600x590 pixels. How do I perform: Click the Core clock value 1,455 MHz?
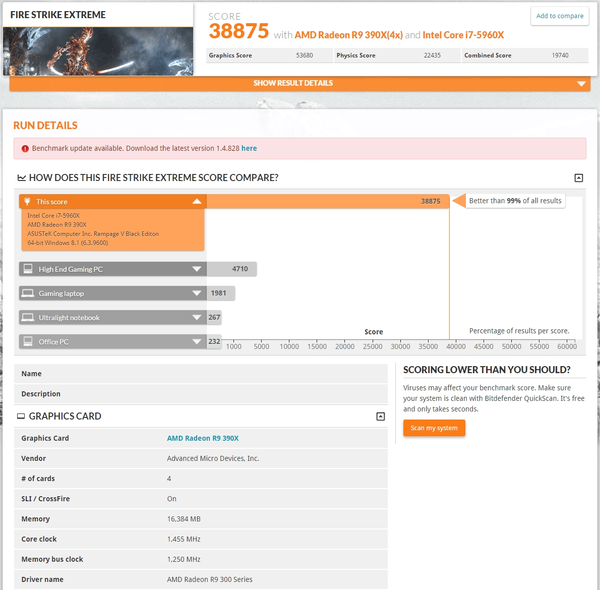coord(184,539)
